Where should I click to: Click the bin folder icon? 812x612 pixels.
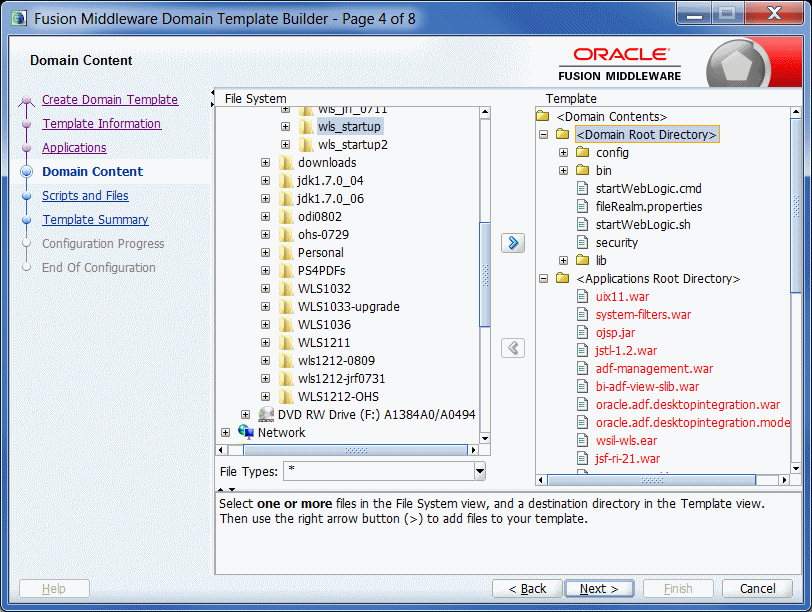click(x=583, y=170)
